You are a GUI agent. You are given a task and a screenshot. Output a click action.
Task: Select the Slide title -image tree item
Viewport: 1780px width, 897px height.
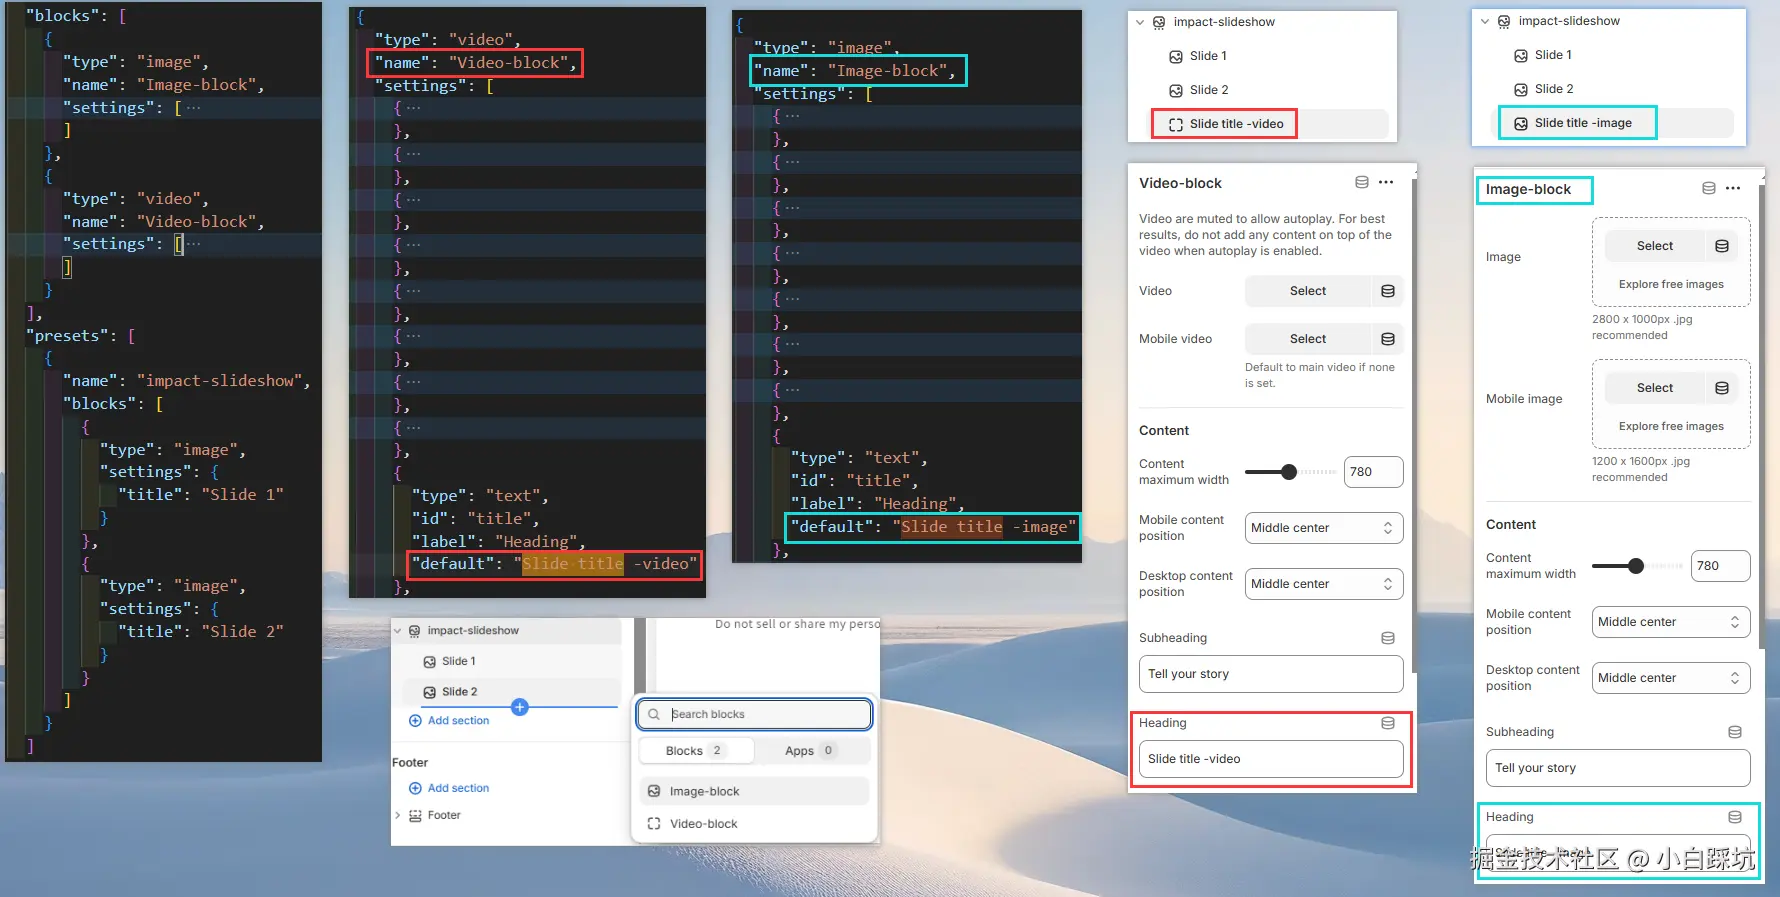pyautogui.click(x=1614, y=123)
